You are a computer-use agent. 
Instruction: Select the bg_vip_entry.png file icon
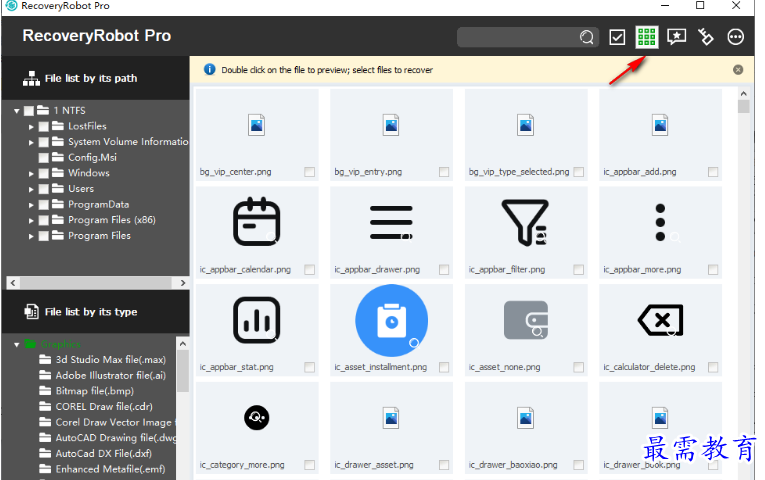391,125
